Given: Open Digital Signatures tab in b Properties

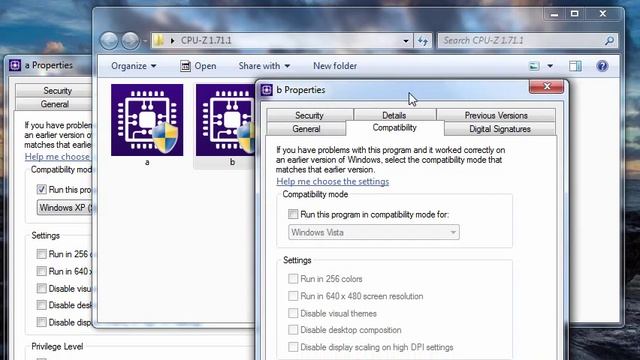Looking at the screenshot, I should (500, 129).
